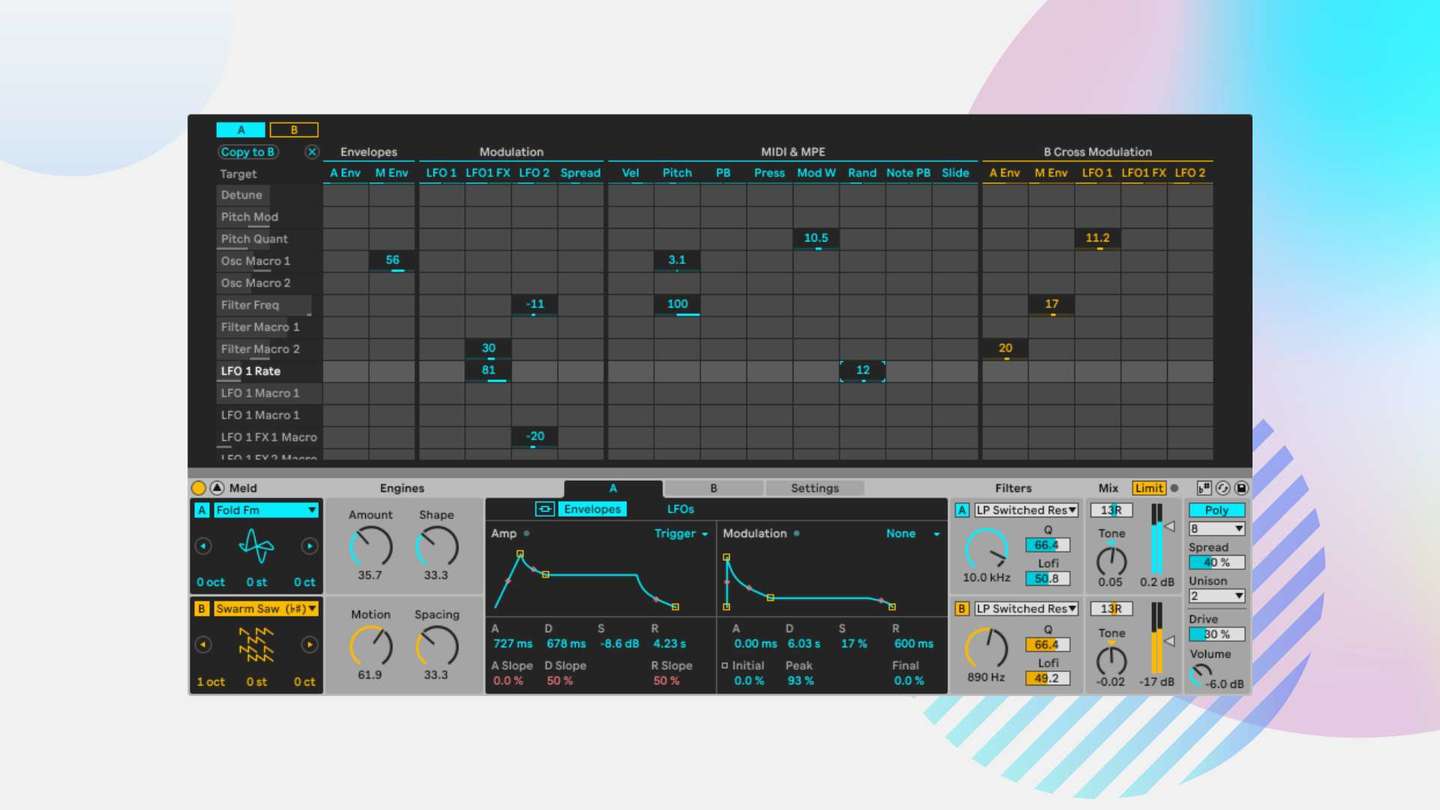Select the LFOs view tab
The height and width of the screenshot is (810, 1440).
click(681, 509)
